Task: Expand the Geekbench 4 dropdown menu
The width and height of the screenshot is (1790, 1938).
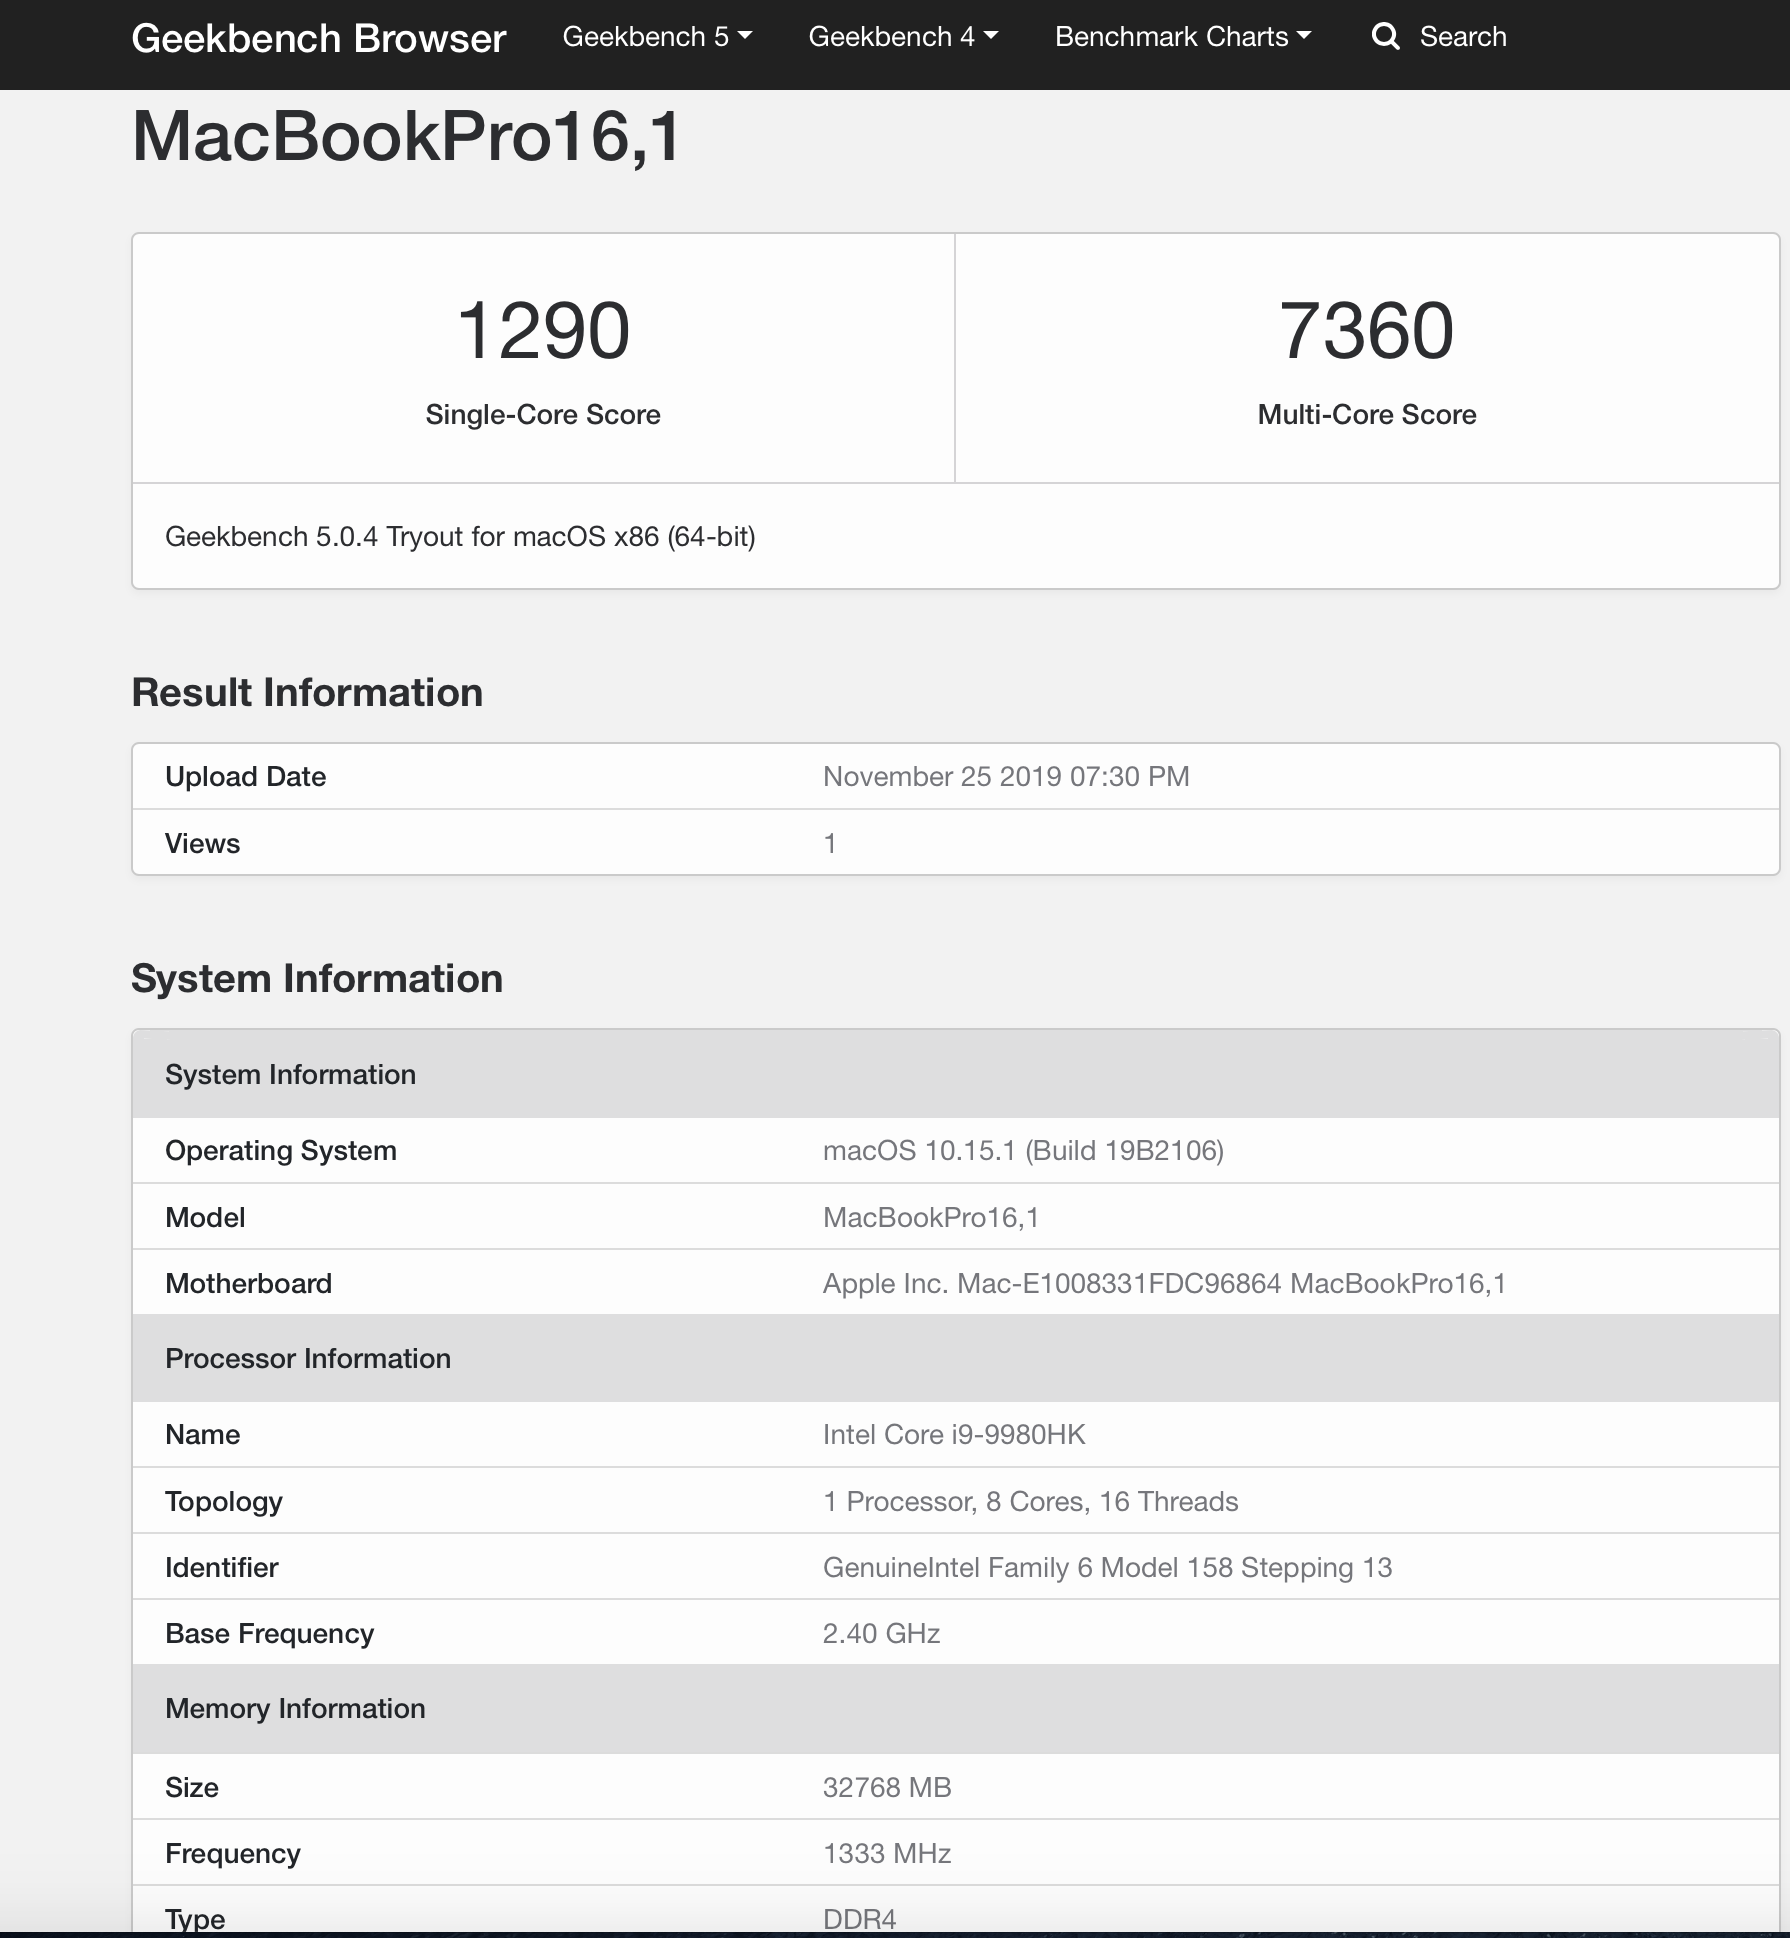Action: [903, 37]
